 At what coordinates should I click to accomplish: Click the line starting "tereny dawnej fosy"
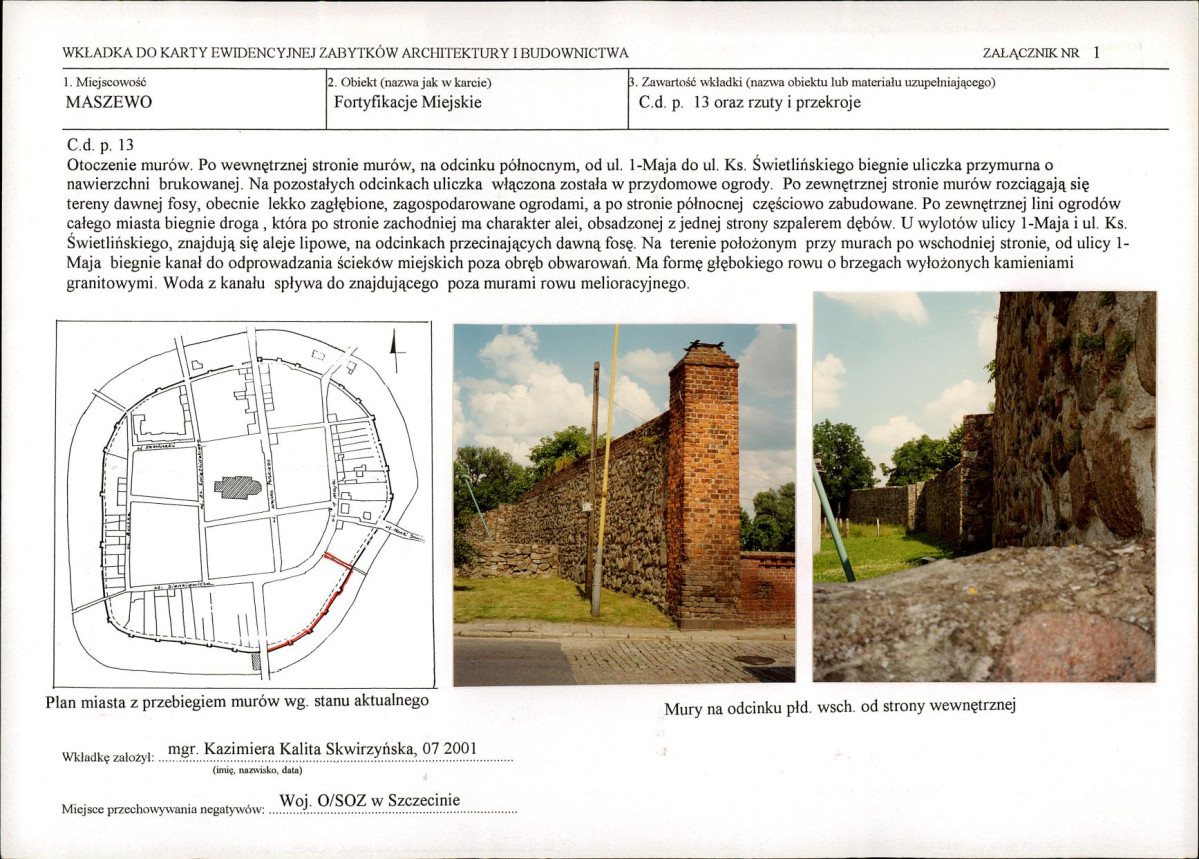click(593, 204)
